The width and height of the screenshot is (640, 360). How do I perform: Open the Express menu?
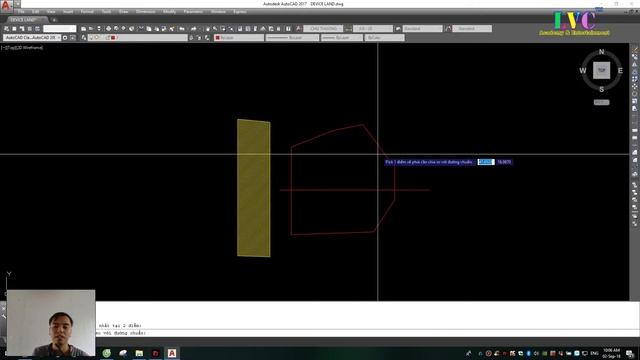coord(240,12)
